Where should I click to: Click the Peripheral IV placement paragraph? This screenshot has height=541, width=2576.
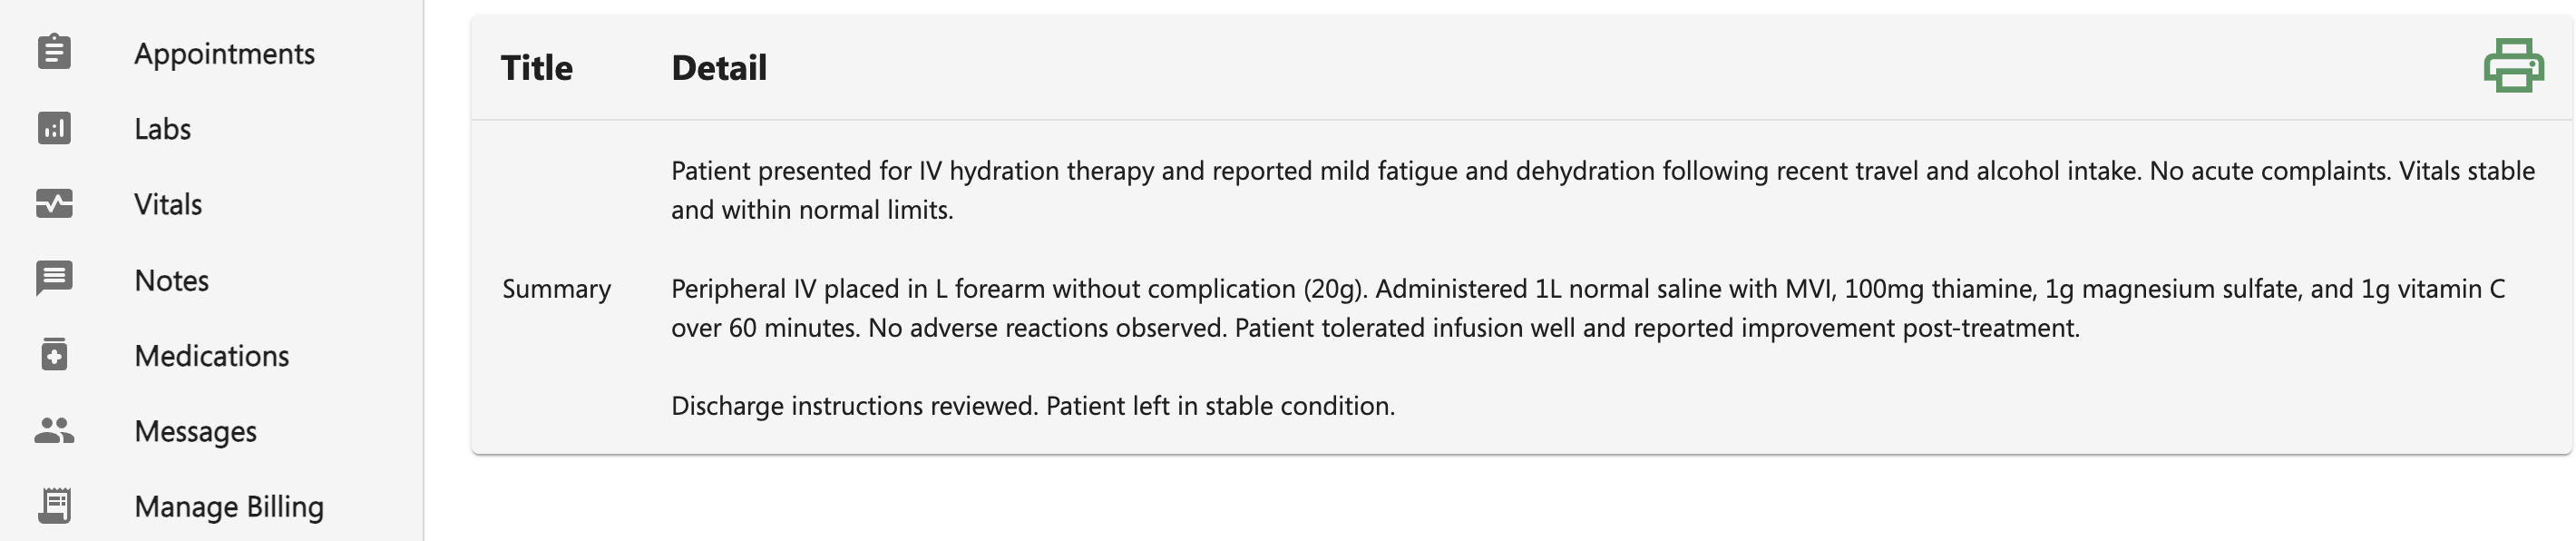1588,308
